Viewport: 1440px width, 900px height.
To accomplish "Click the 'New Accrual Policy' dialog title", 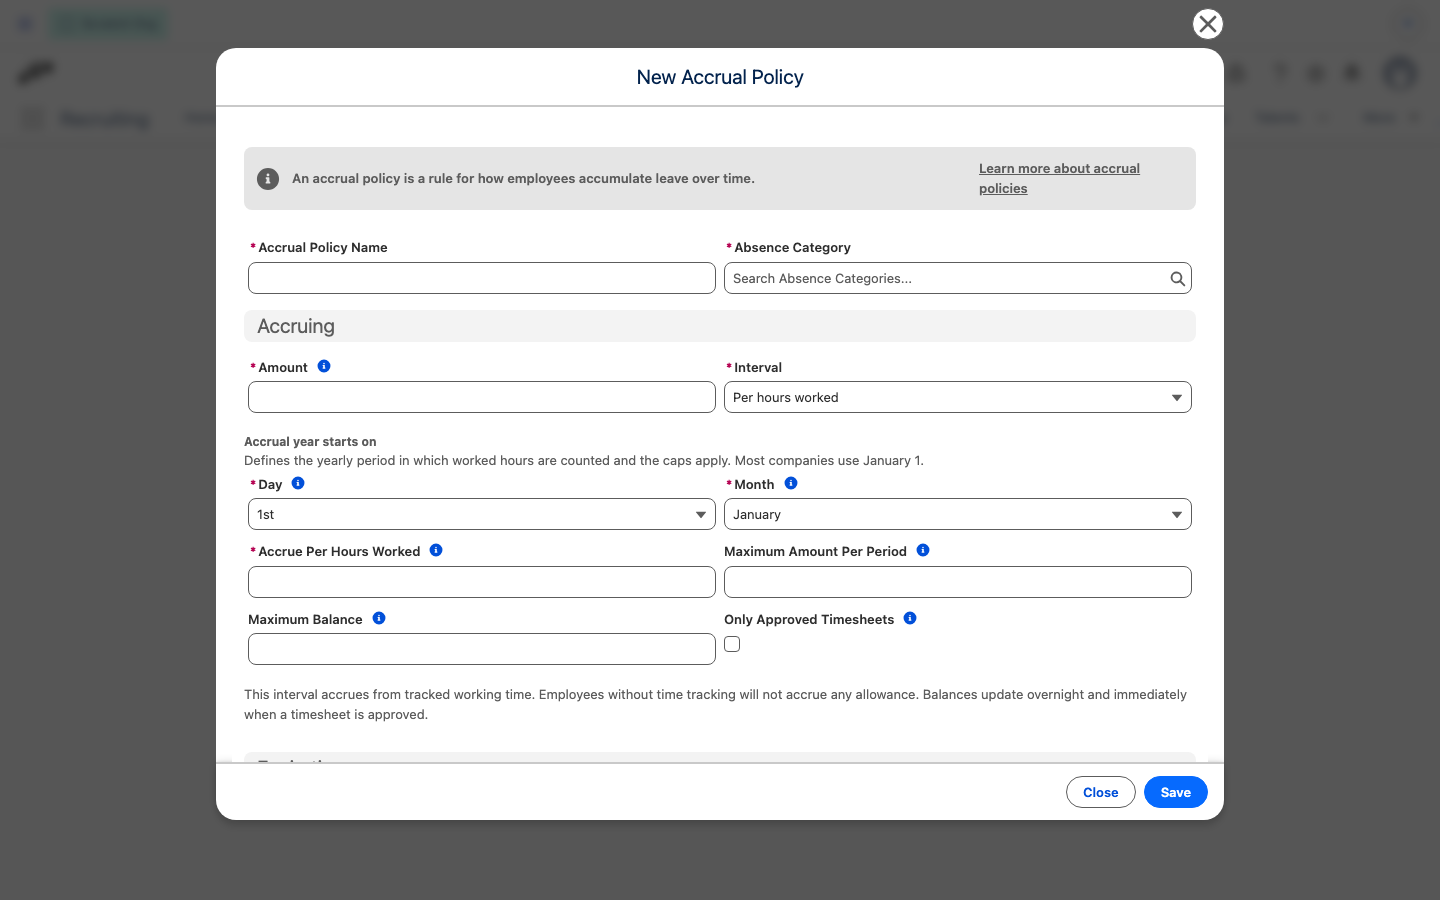I will point(720,77).
